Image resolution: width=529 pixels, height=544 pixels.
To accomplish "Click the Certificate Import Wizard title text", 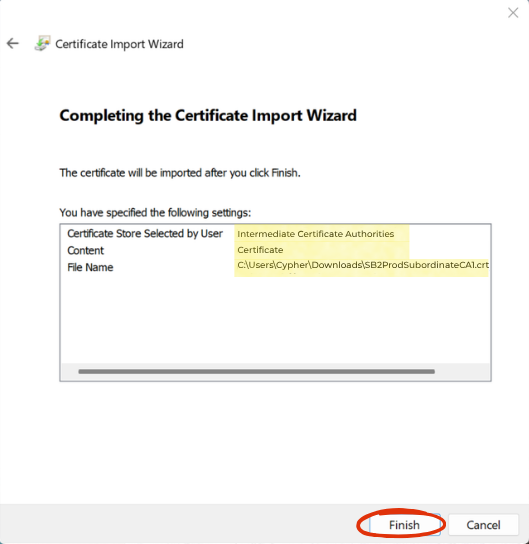I will tap(119, 44).
